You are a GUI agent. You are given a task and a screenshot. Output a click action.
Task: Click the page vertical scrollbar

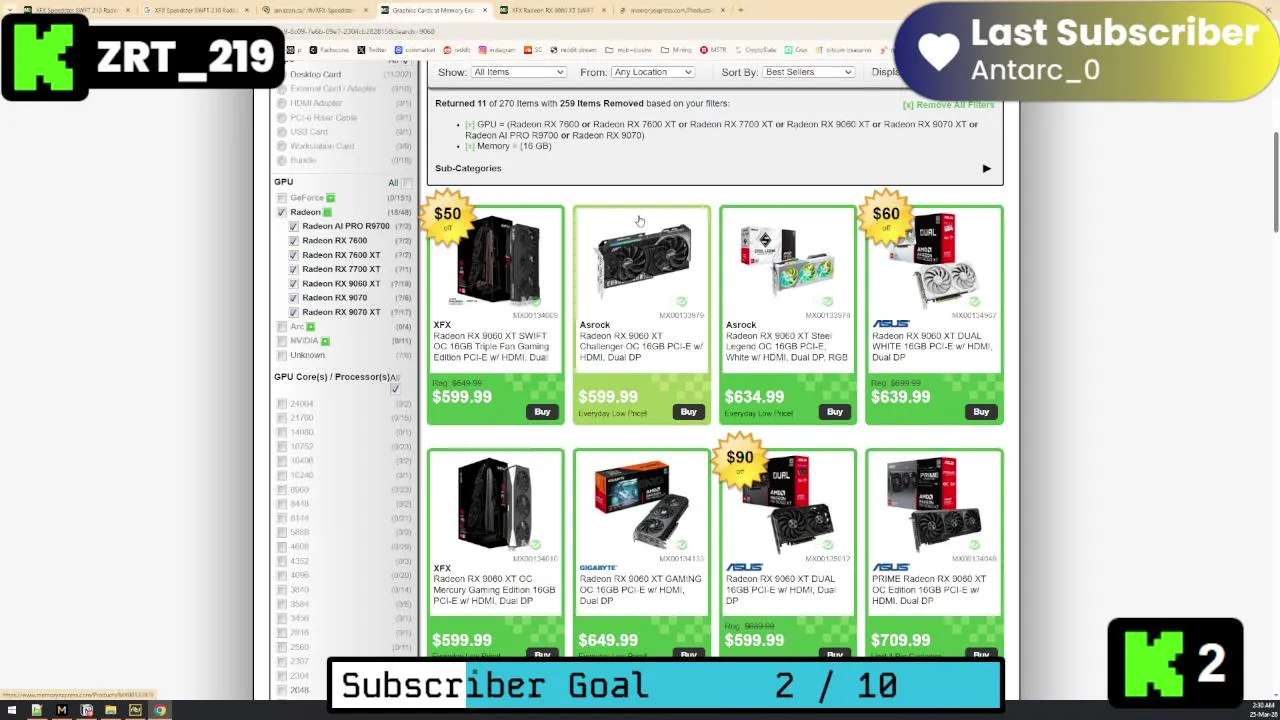tap(1275, 180)
